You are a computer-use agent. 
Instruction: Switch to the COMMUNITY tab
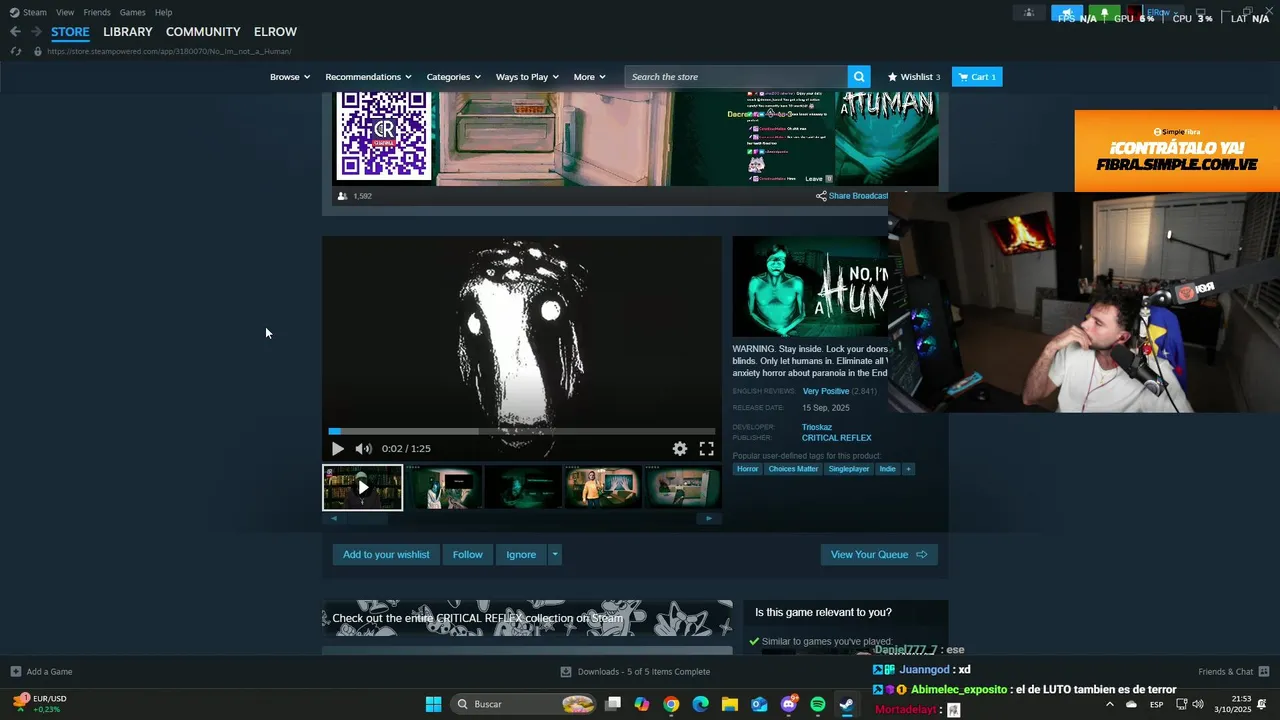point(203,32)
